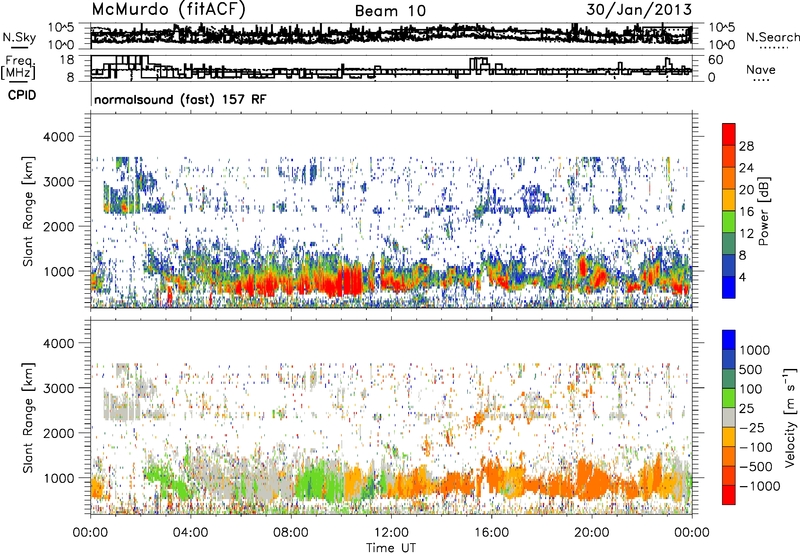Image resolution: width=800 pixels, height=554 pixels.
Task: Click the light green 25-100 Velocity swatch
Action: coord(729,398)
